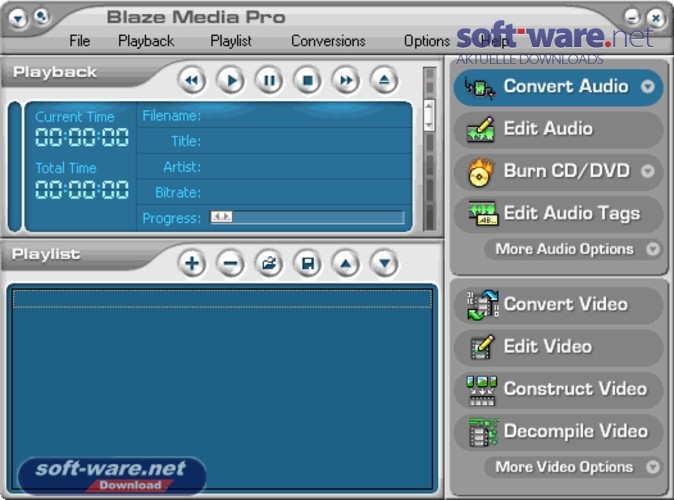674x500 pixels.
Task: Open the Playback menu
Action: pos(146,41)
